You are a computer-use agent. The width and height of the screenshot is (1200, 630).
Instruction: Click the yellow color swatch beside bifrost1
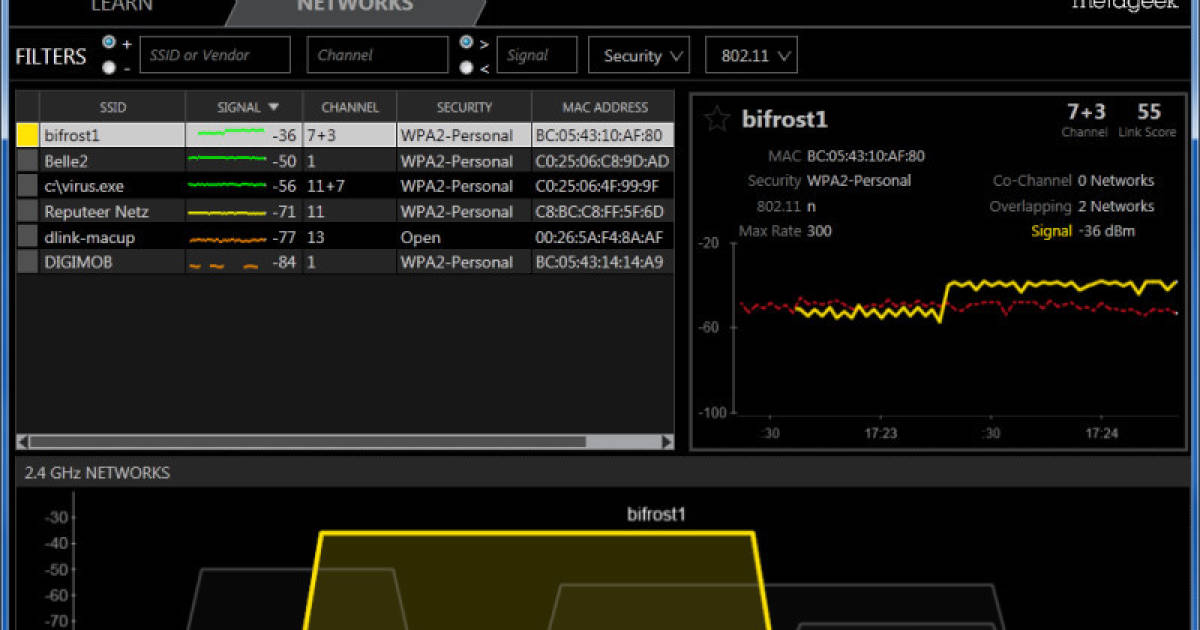[27, 135]
